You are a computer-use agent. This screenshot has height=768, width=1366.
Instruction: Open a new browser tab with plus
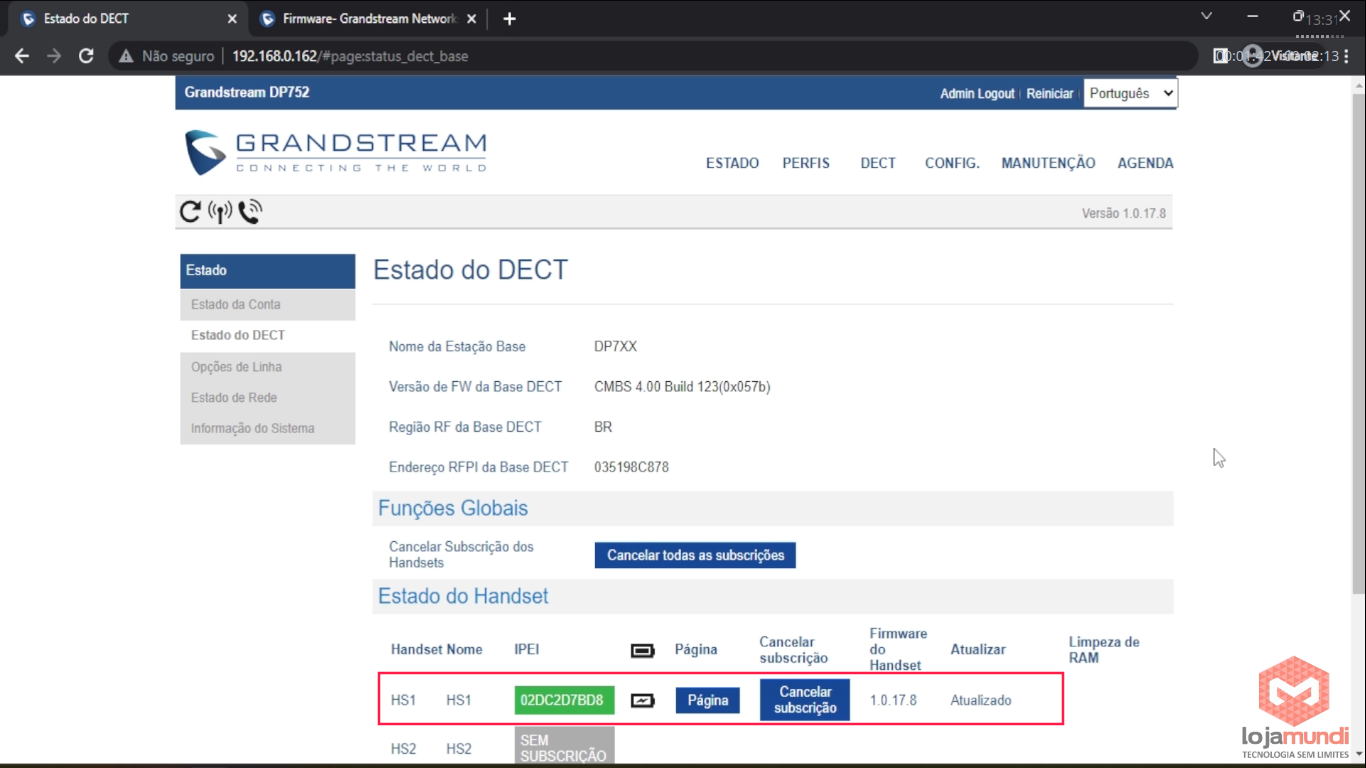point(509,18)
